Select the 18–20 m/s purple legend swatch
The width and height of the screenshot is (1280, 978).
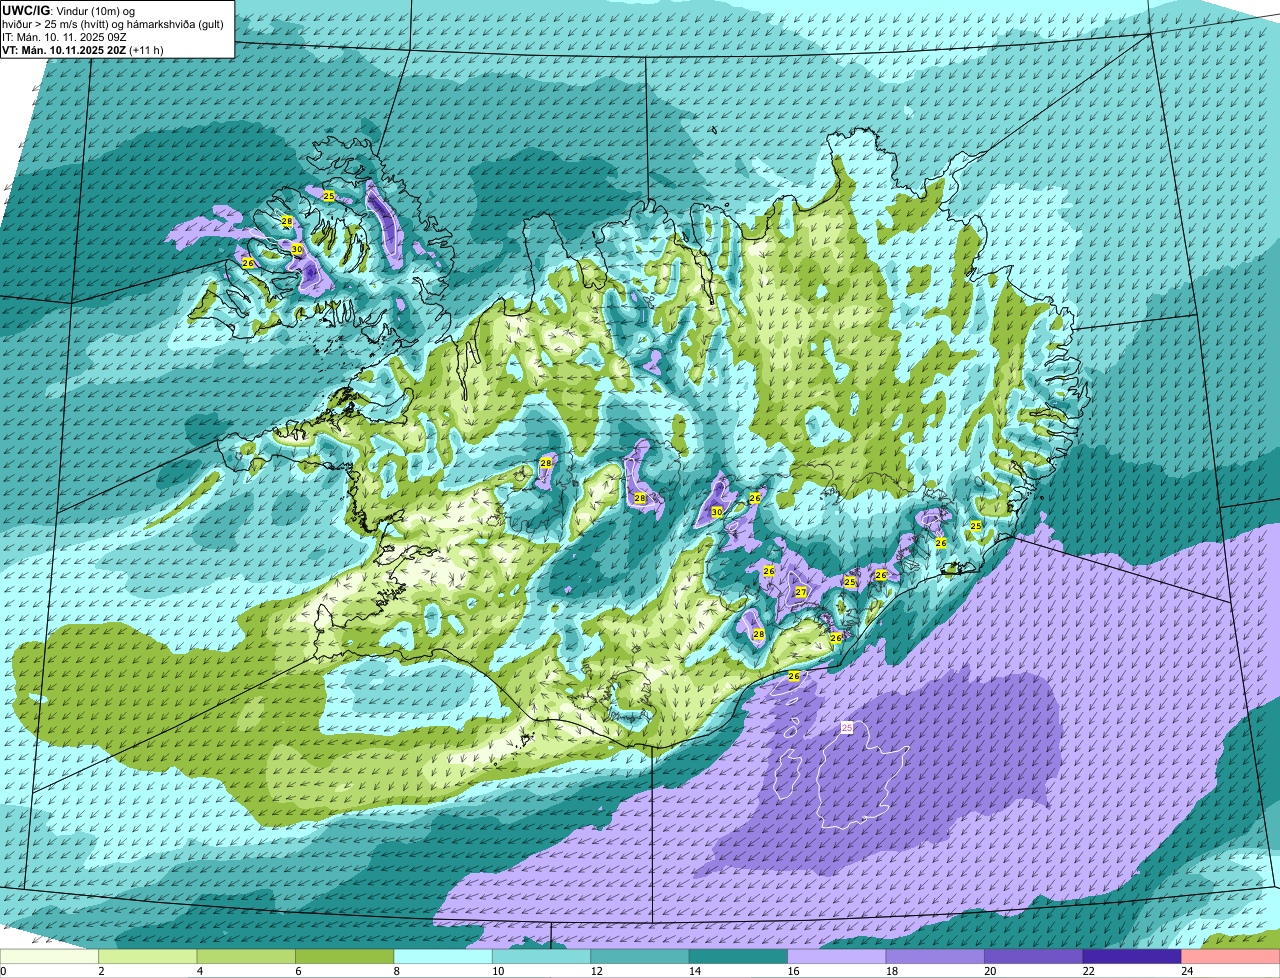[937, 956]
